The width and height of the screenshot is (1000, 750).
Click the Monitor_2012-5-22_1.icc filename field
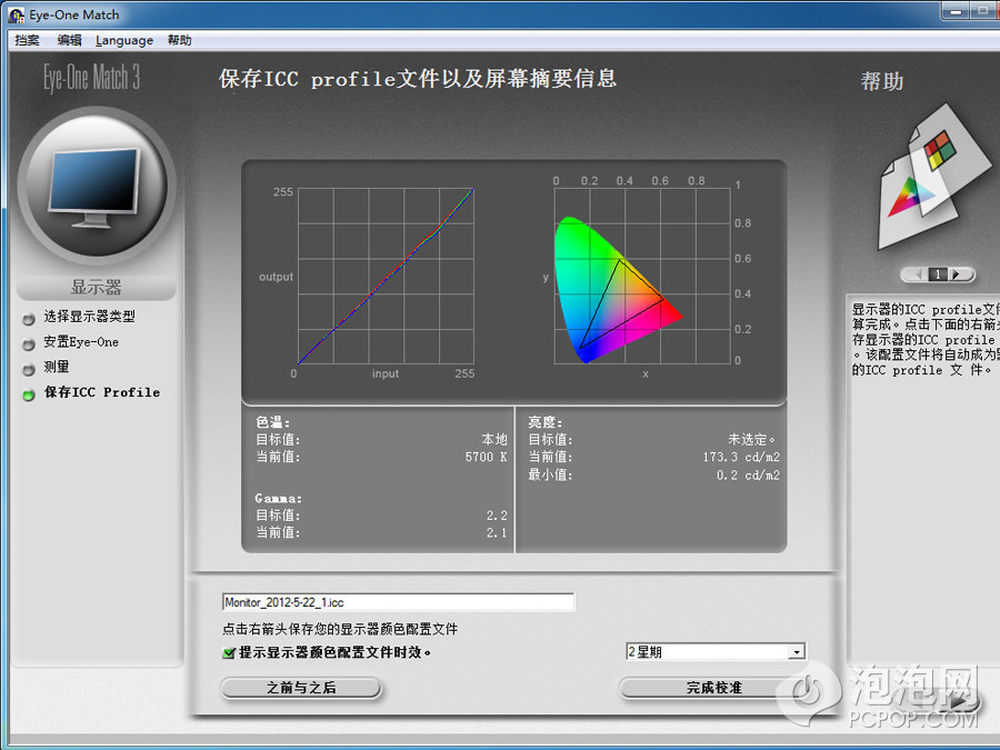coord(399,602)
